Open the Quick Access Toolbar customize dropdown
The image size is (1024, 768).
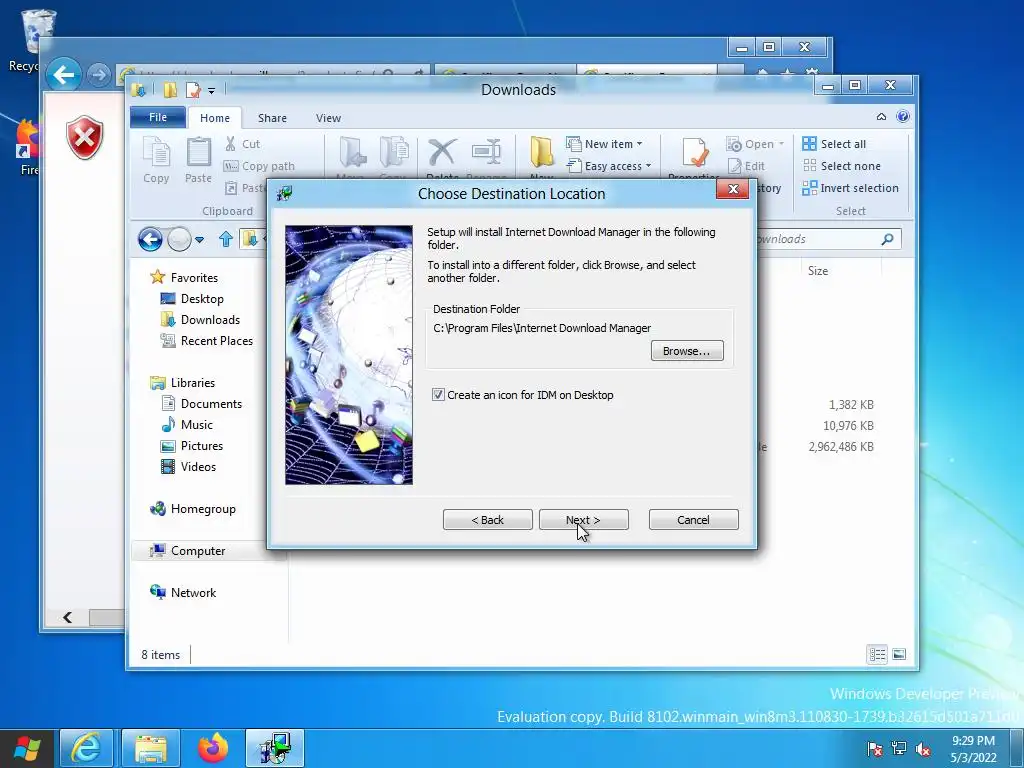(x=211, y=91)
